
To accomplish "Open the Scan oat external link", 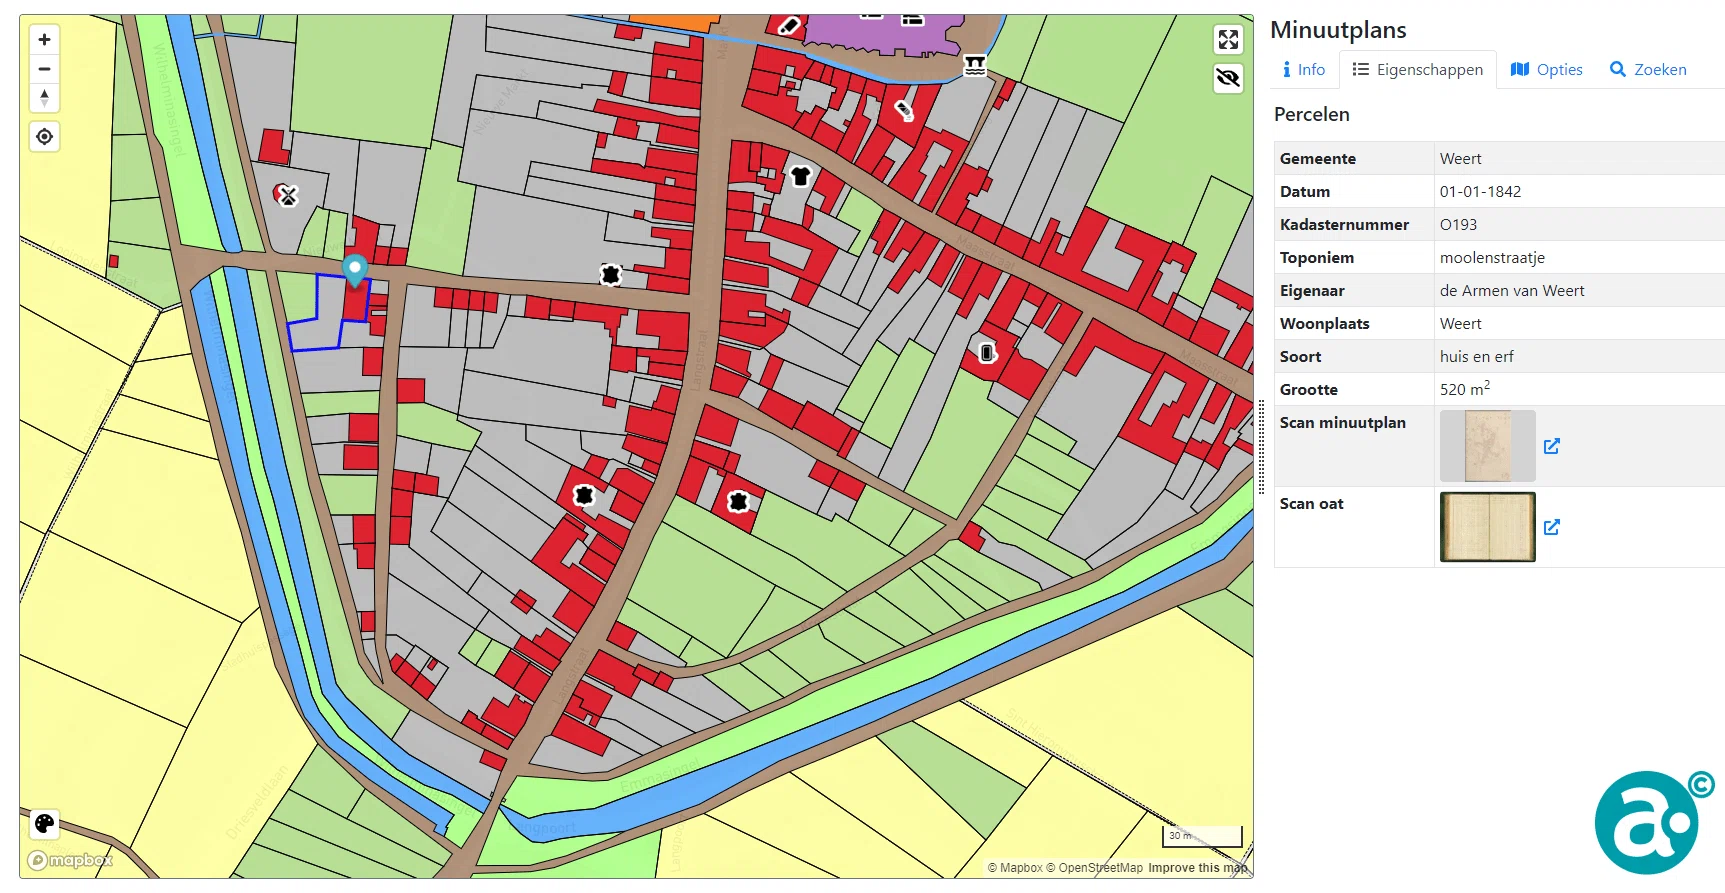I will (x=1552, y=527).
